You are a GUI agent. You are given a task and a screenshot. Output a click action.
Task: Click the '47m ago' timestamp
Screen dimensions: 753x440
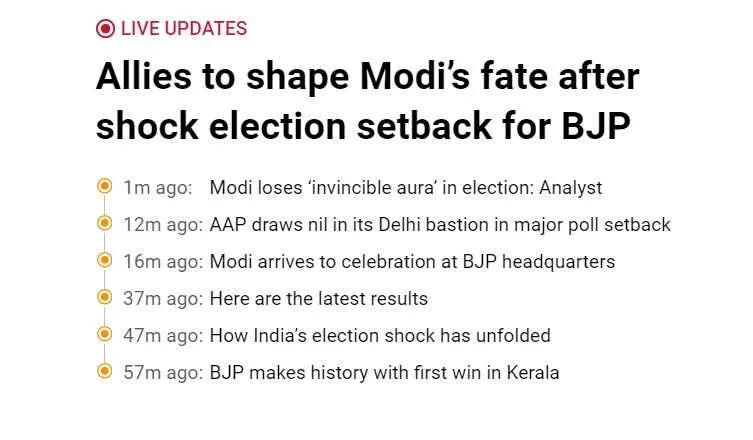pos(163,336)
